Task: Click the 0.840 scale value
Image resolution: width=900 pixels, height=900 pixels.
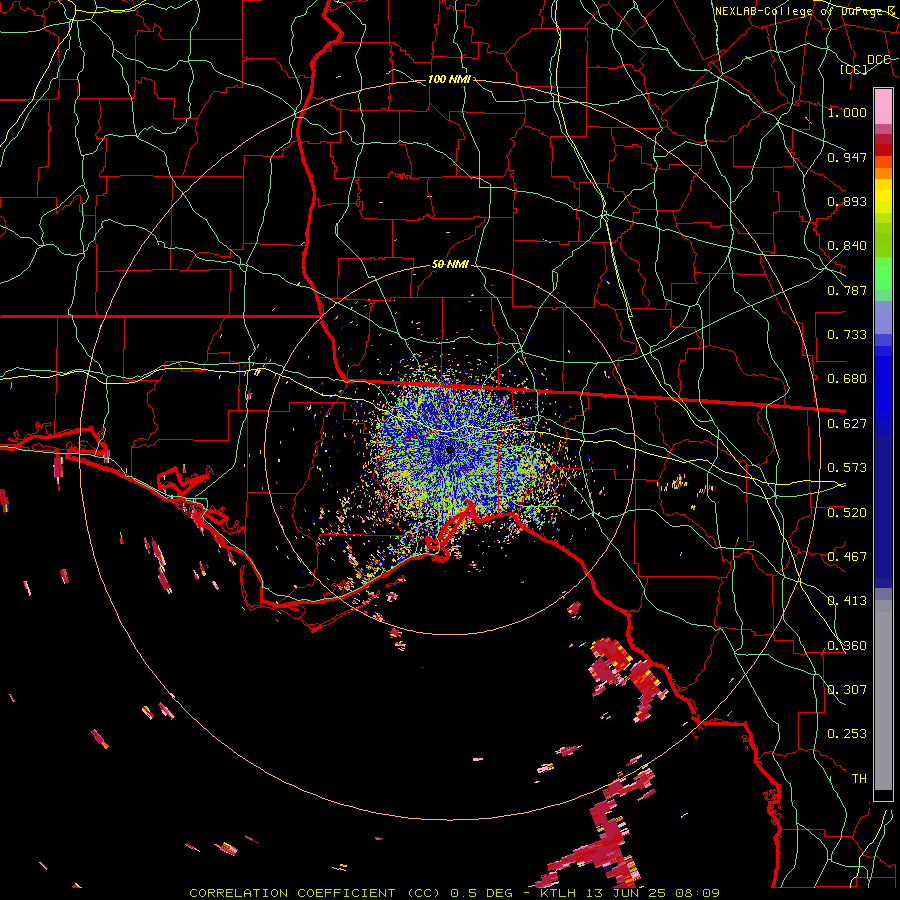Action: (847, 246)
